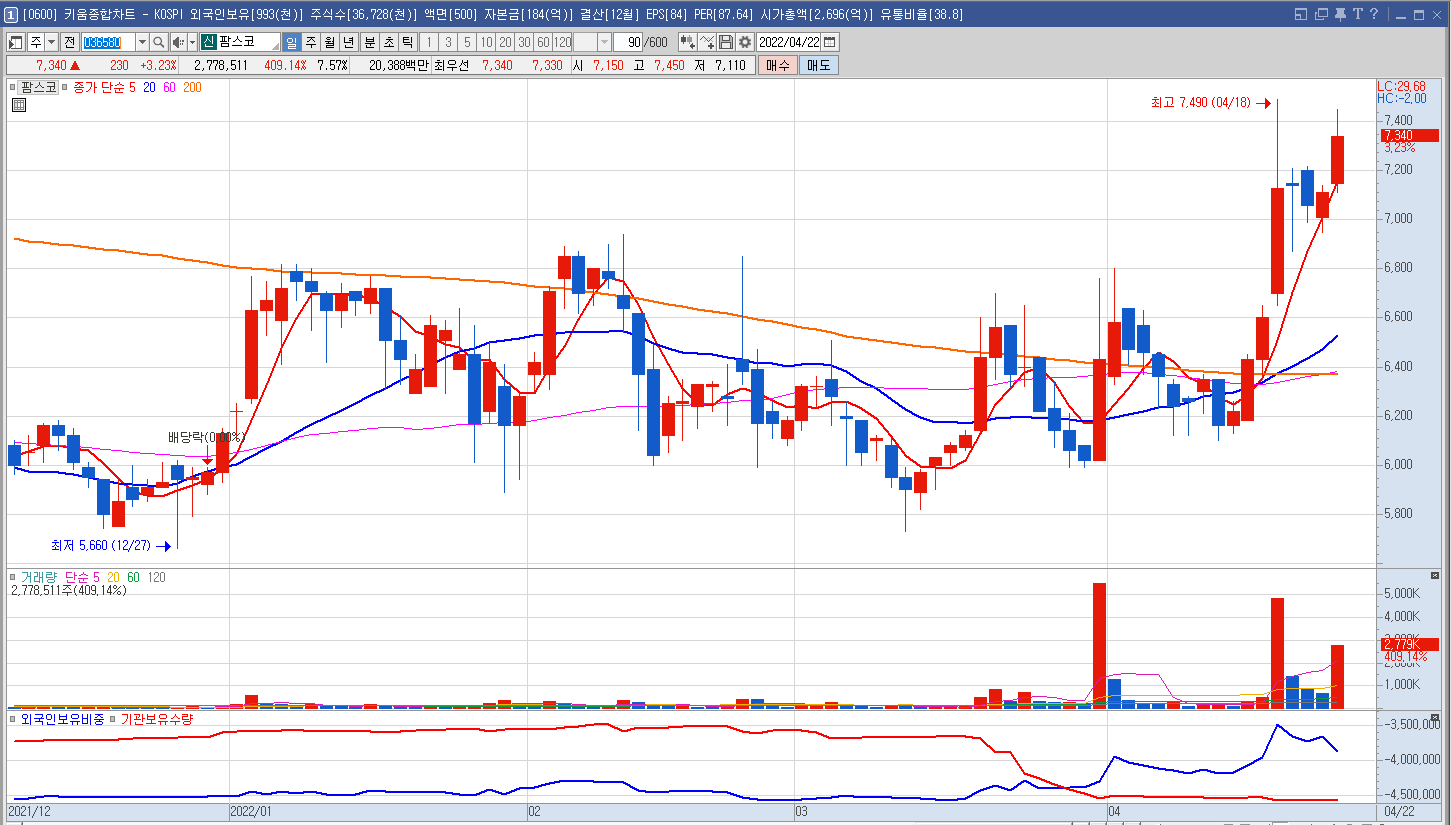Select the 5 interval tab

(x=466, y=42)
